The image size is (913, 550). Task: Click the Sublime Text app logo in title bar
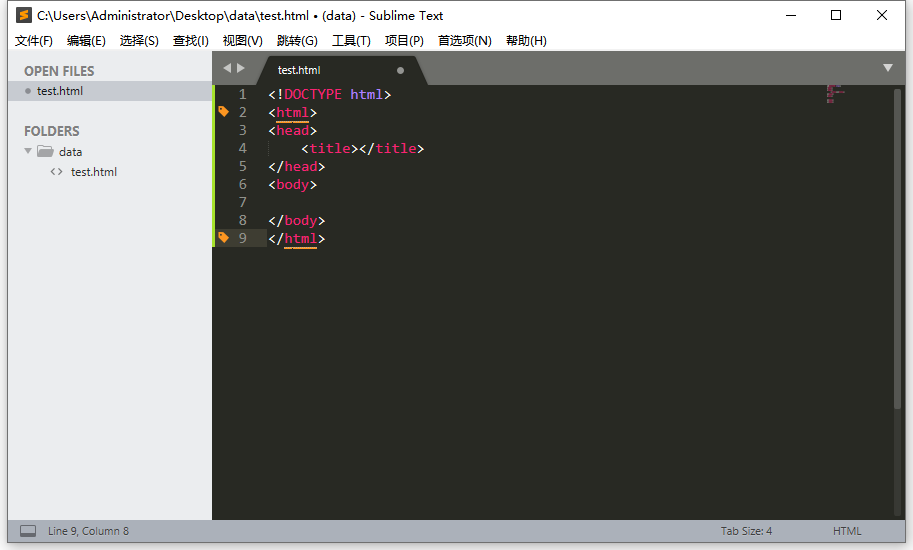click(24, 15)
